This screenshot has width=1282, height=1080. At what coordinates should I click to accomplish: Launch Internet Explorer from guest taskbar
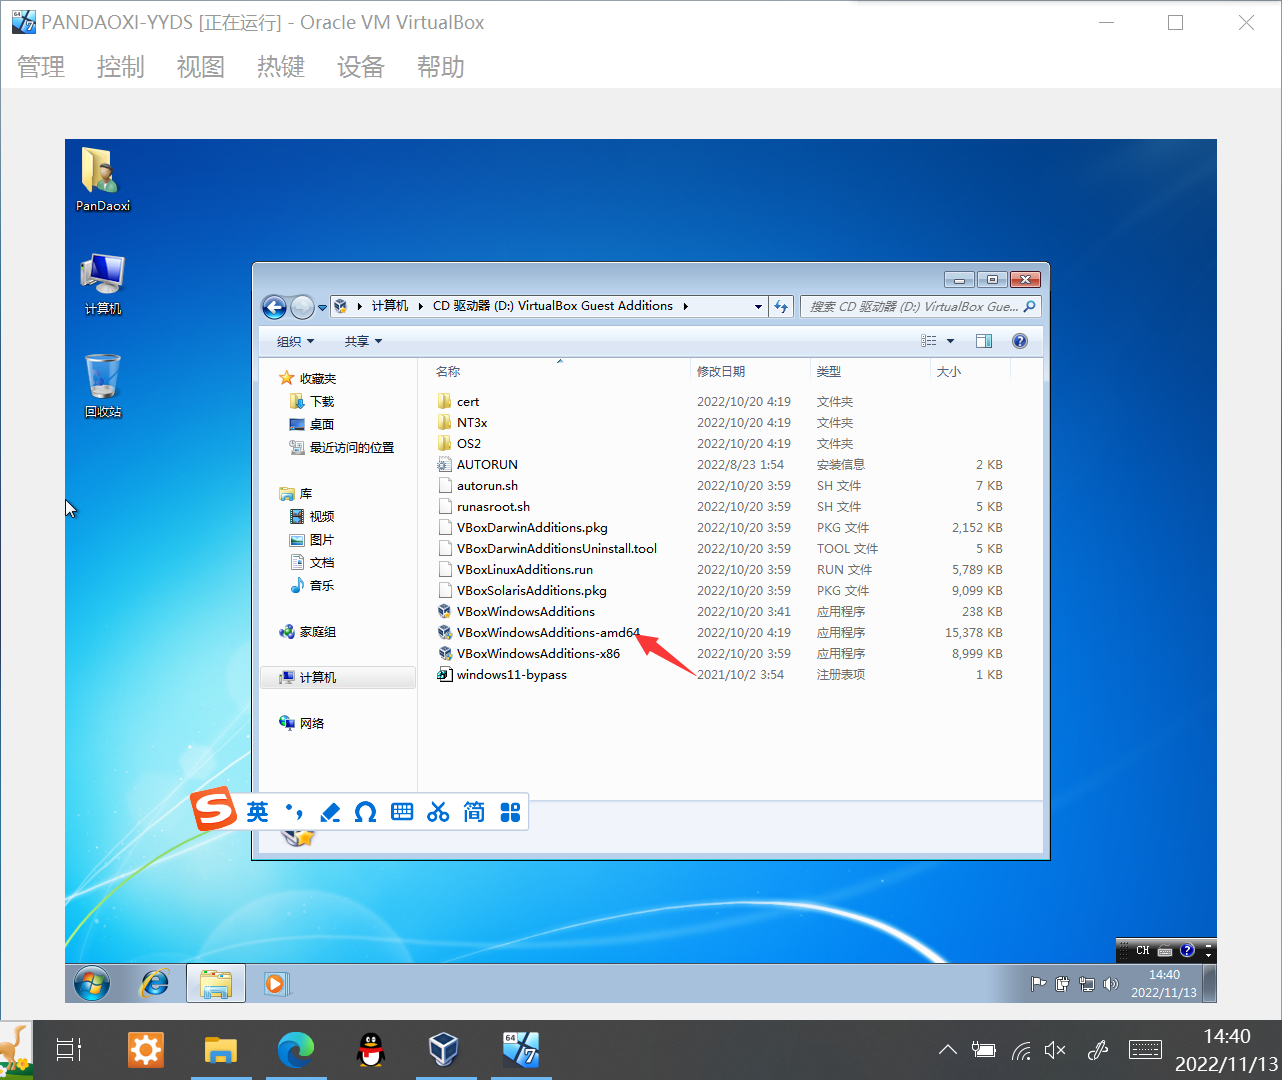(x=154, y=984)
